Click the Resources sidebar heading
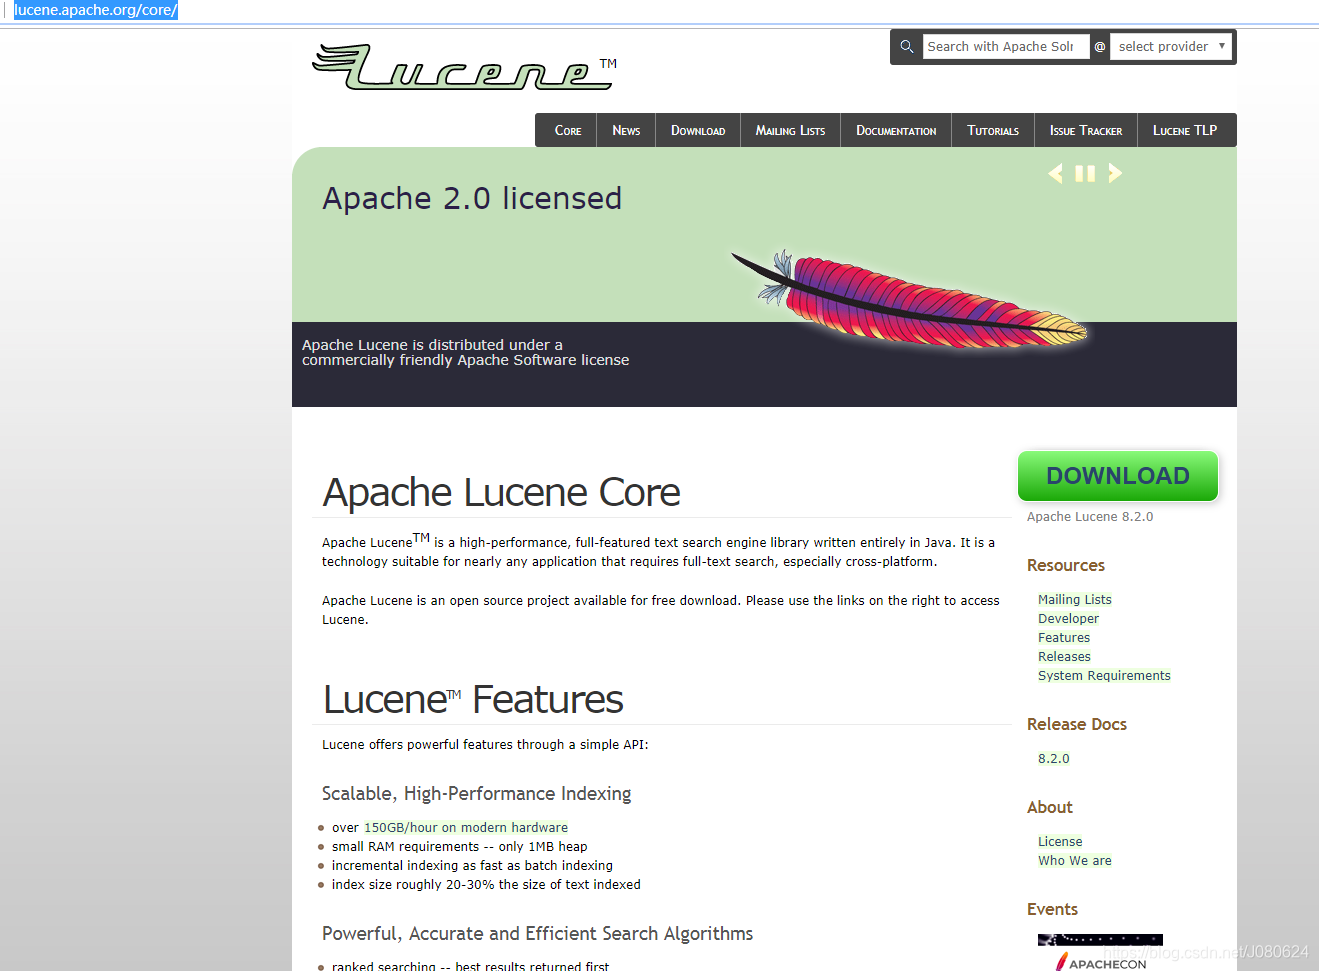This screenshot has width=1319, height=971. pos(1066,565)
